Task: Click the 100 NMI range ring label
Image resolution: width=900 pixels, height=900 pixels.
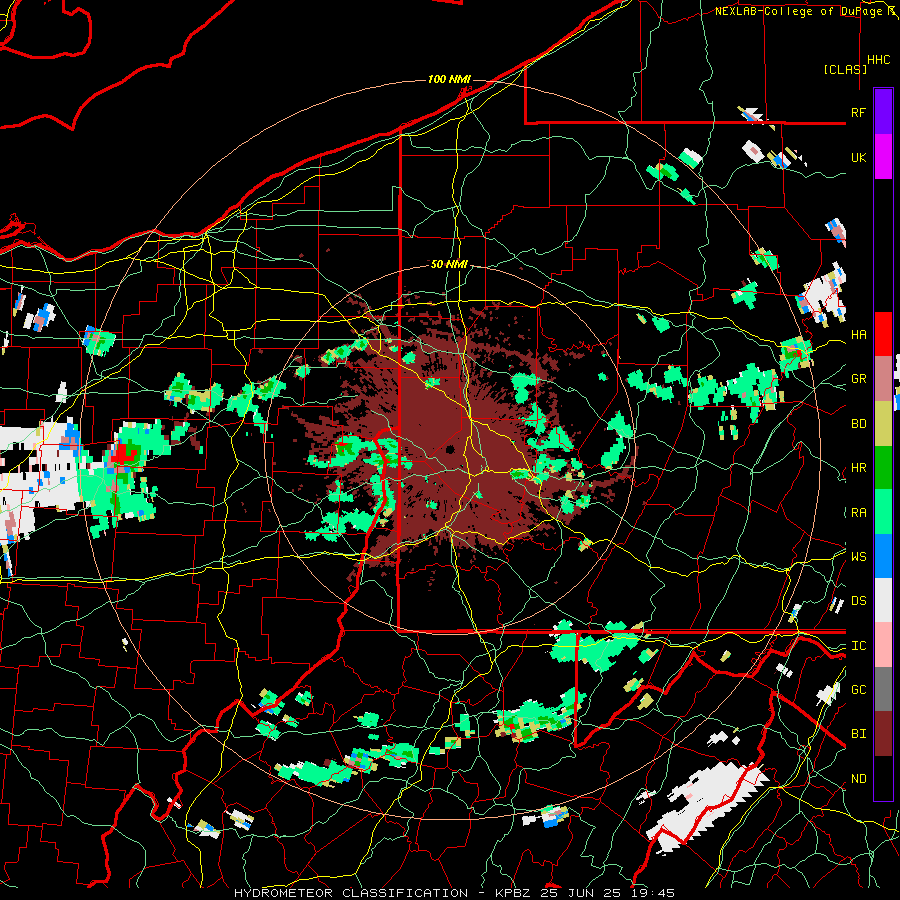Action: 449,79
